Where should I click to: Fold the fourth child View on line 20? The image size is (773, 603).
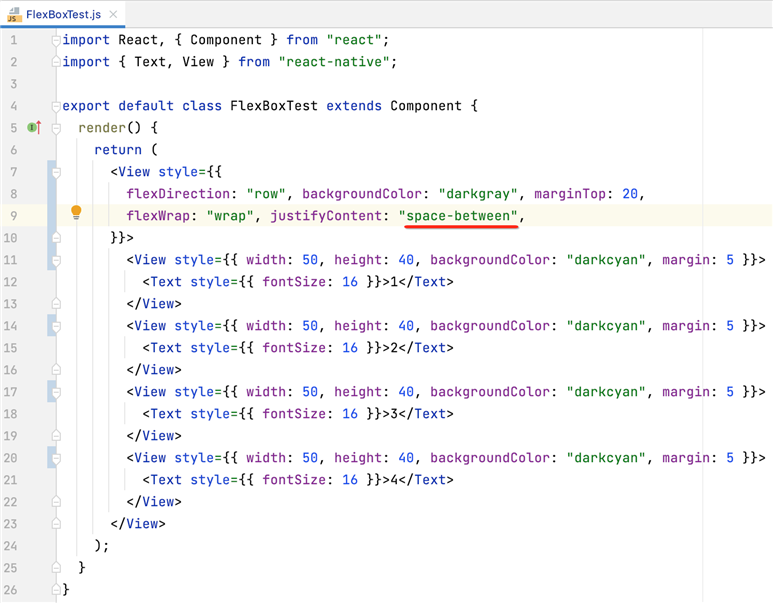57,458
